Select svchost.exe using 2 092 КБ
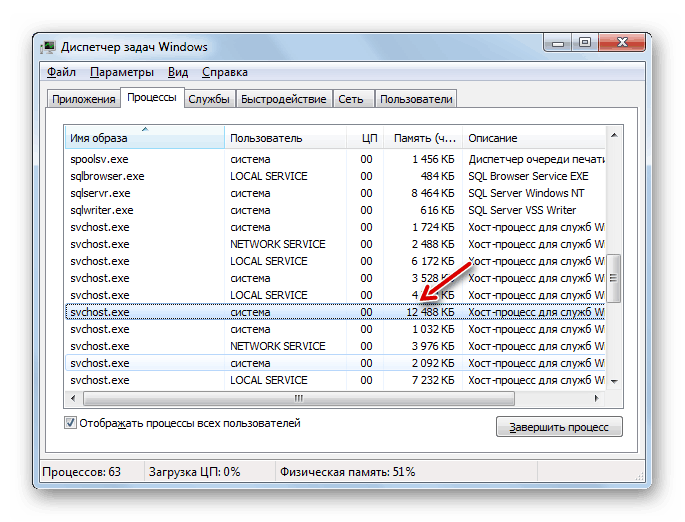 335,363
